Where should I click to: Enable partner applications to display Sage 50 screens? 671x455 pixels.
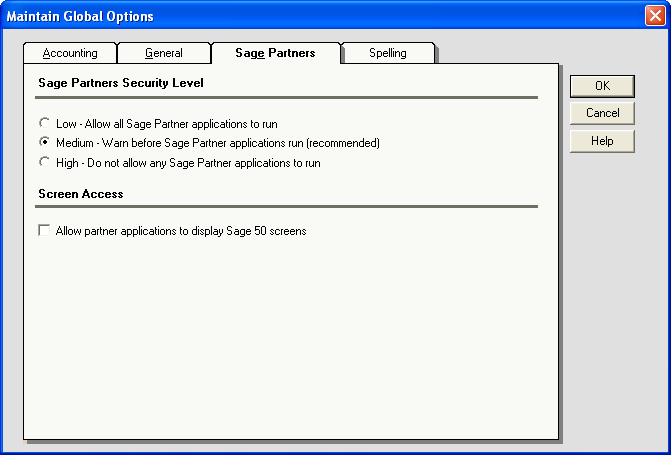tap(44, 231)
